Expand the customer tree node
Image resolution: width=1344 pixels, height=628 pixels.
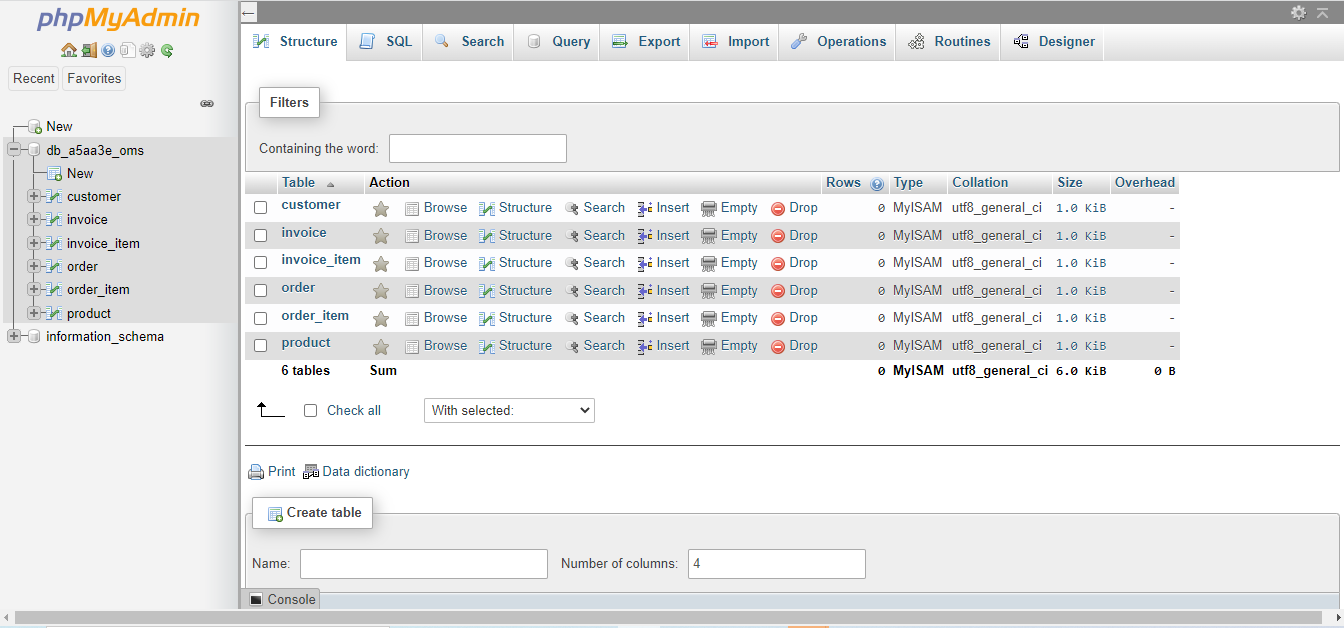coord(34,197)
